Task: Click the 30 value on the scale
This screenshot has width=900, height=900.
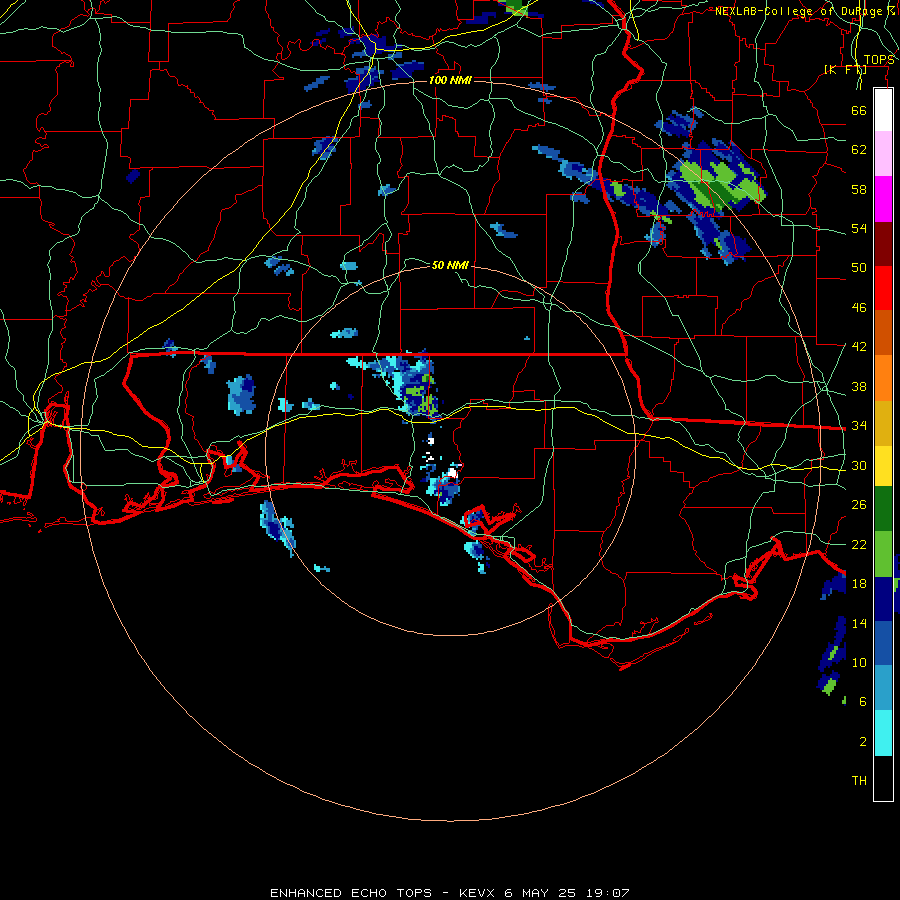Action: [x=859, y=465]
